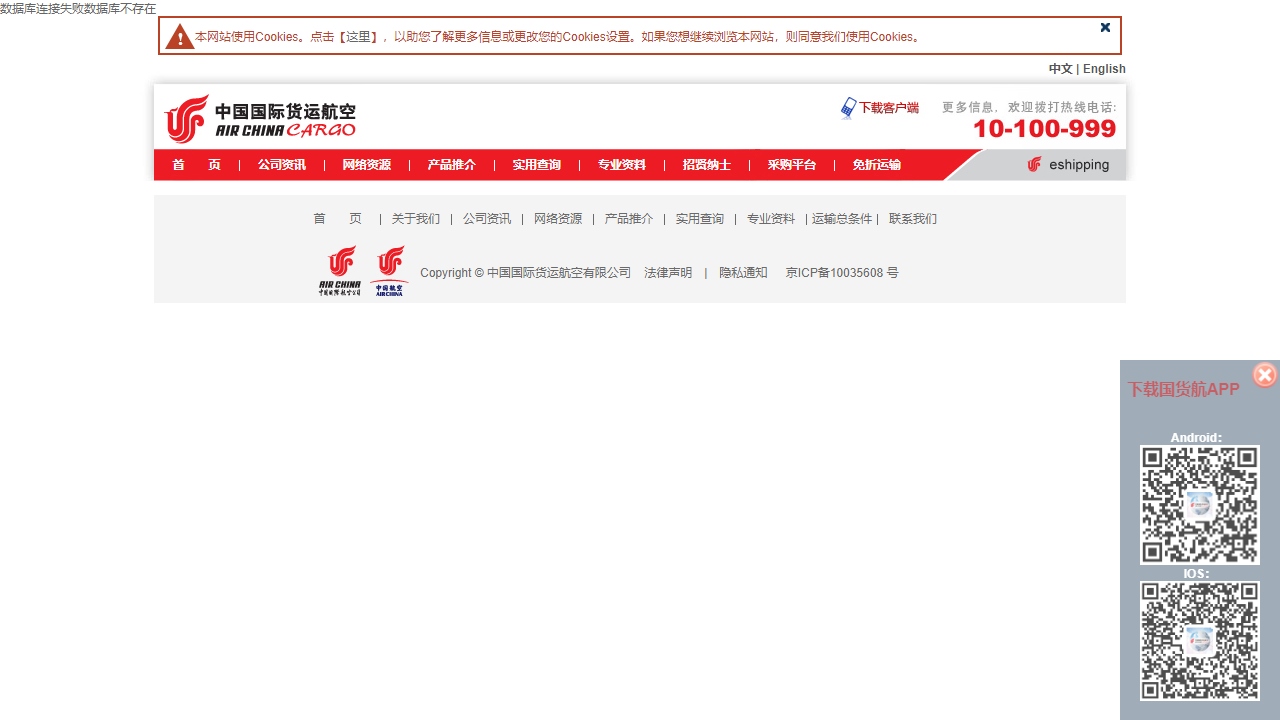
Task: Click footer link 实用查询
Action: pyautogui.click(x=700, y=219)
